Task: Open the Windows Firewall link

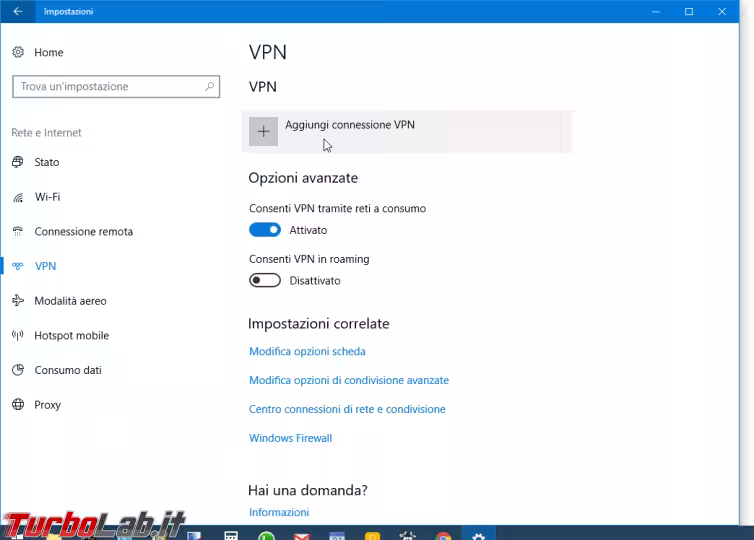Action: click(x=290, y=438)
